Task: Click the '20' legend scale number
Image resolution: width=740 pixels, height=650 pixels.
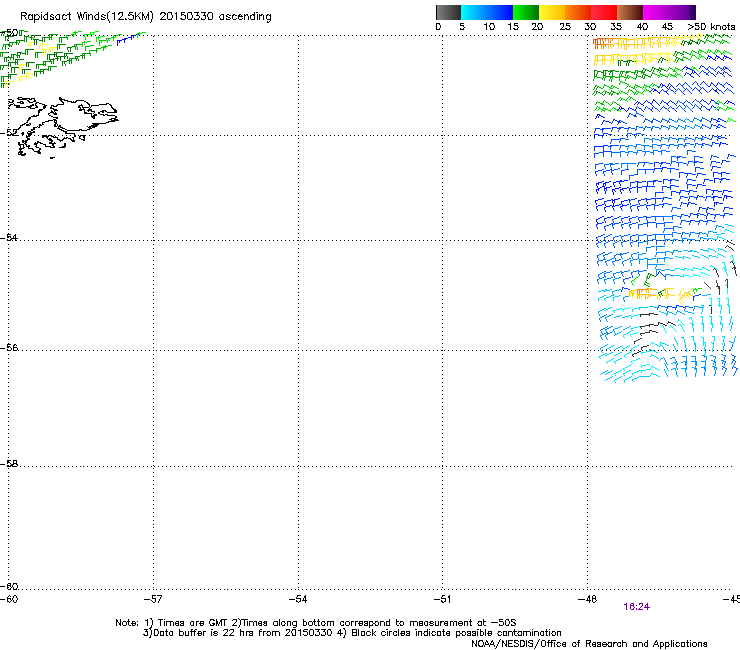Action: click(537, 27)
